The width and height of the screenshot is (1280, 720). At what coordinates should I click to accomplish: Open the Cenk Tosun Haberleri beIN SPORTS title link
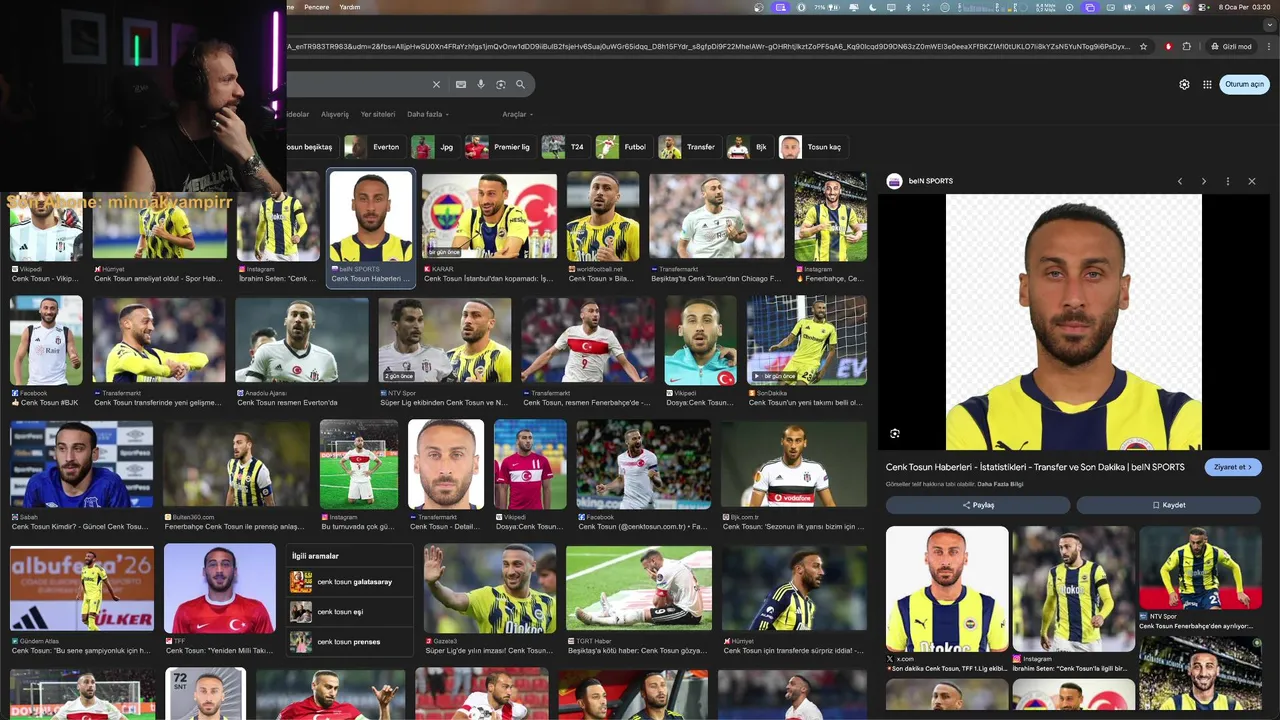pyautogui.click(x=1035, y=467)
